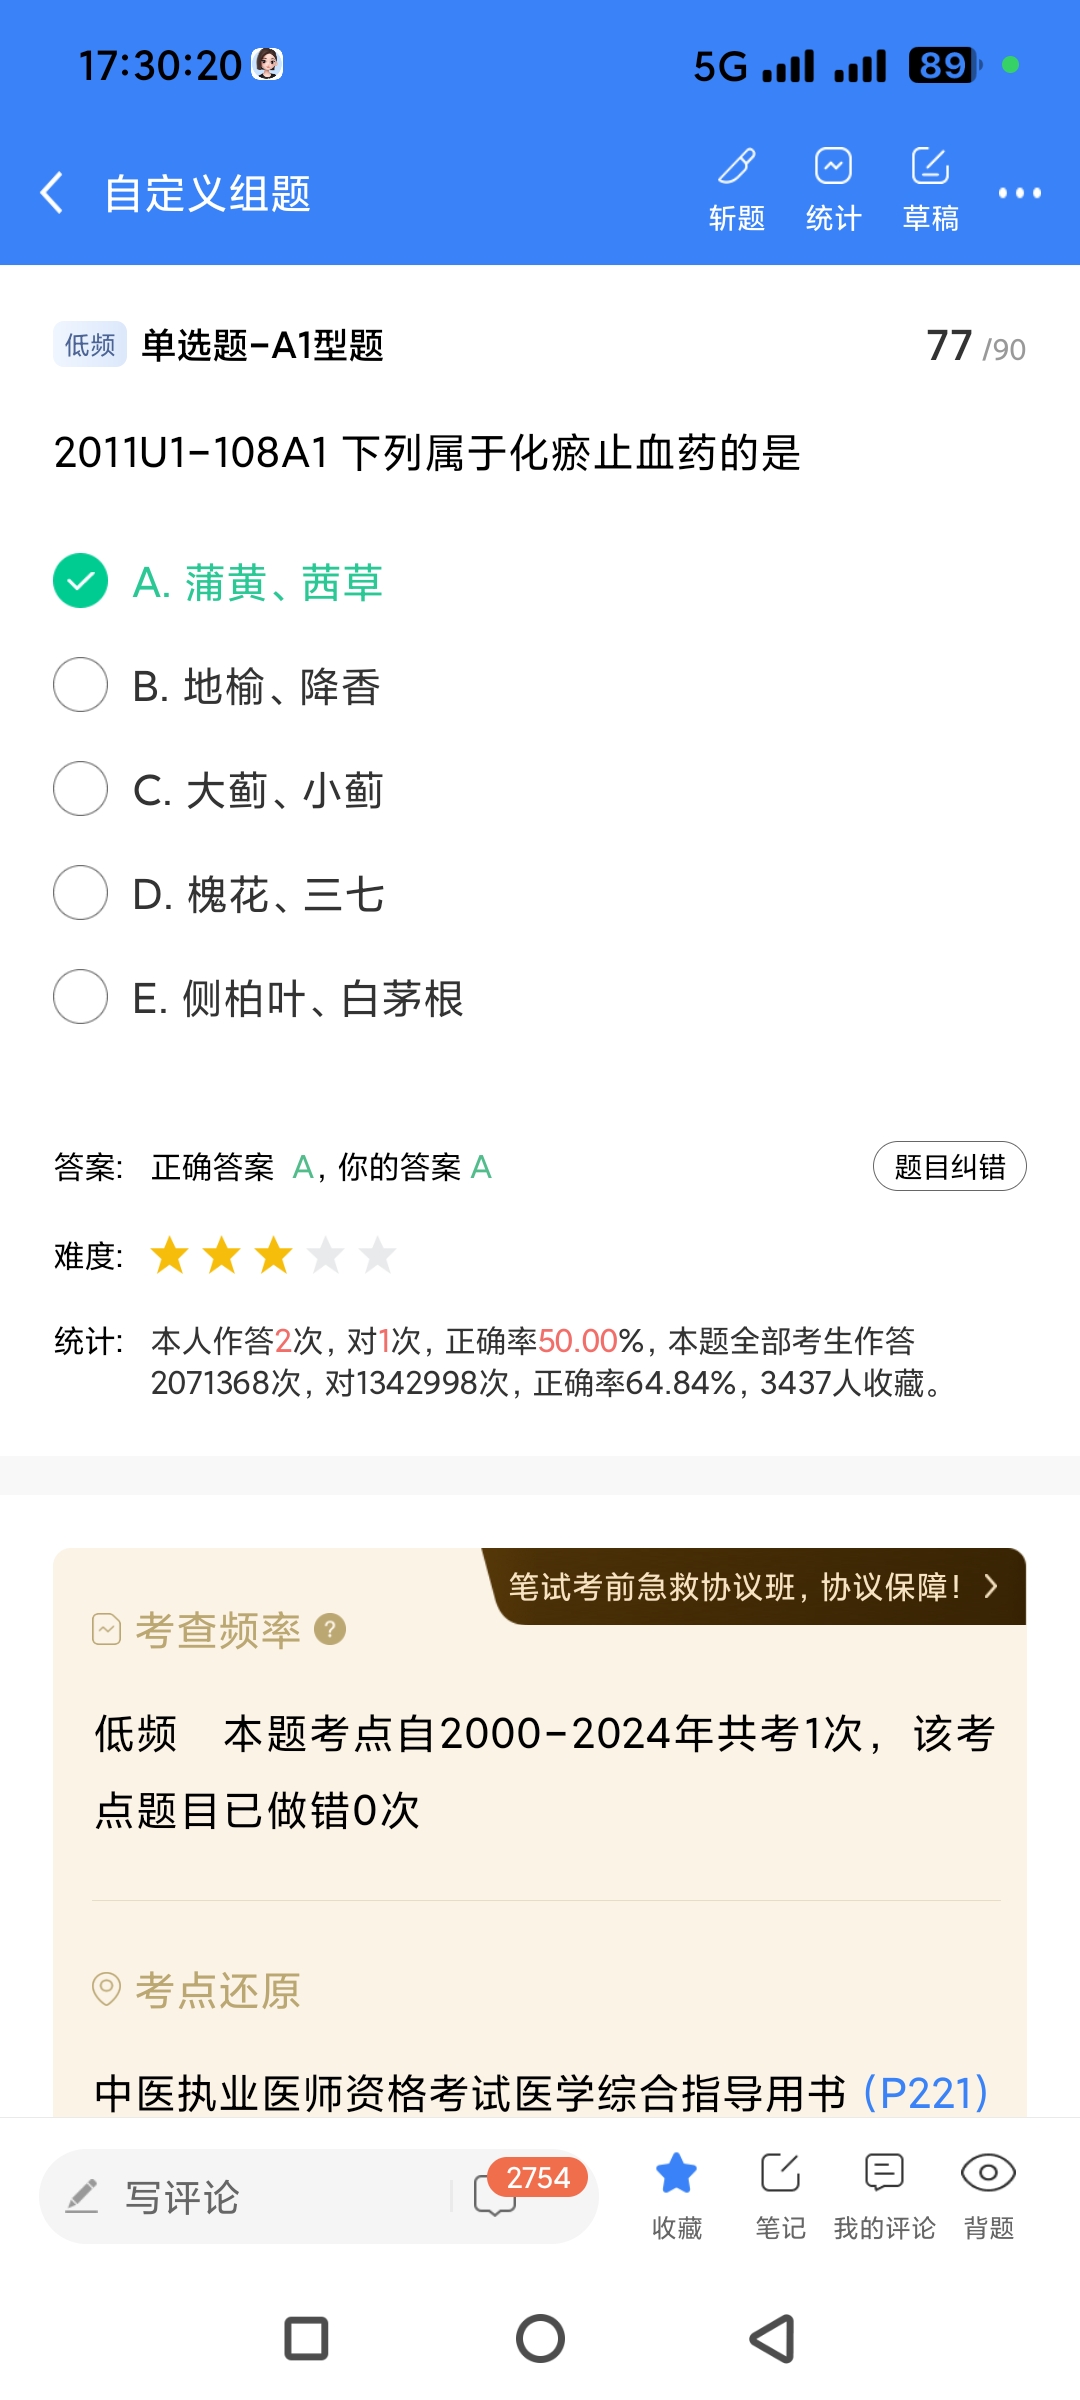This screenshot has height=2400, width=1080.
Task: Tap the 写评论 input field
Action: click(250, 2196)
